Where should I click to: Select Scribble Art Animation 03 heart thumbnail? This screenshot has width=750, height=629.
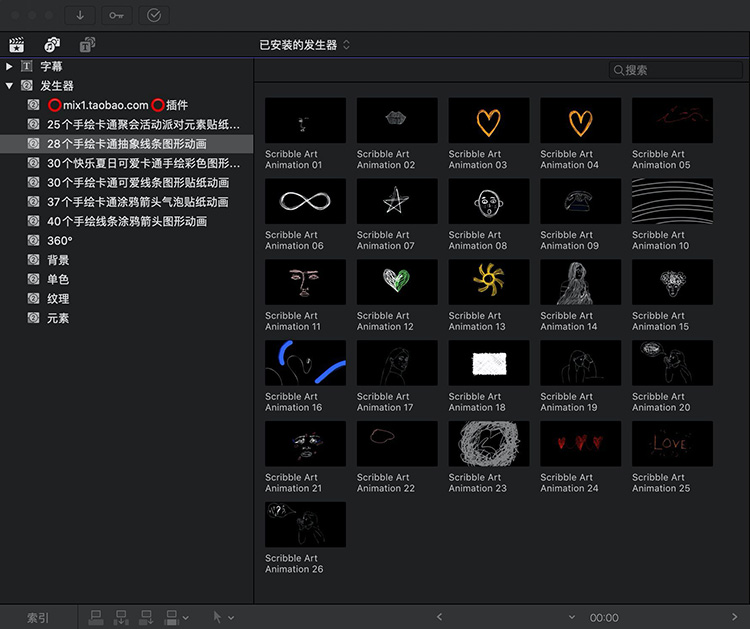[489, 120]
